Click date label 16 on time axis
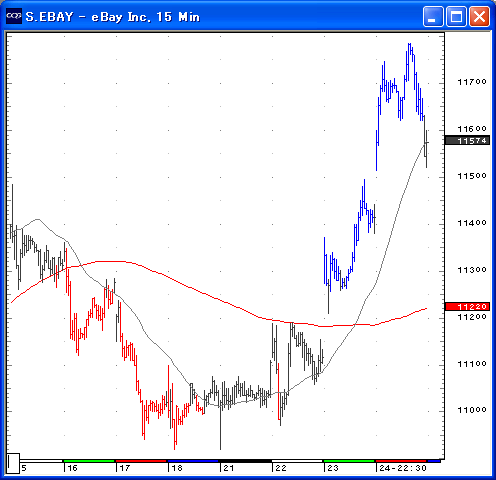 pyautogui.click(x=72, y=468)
